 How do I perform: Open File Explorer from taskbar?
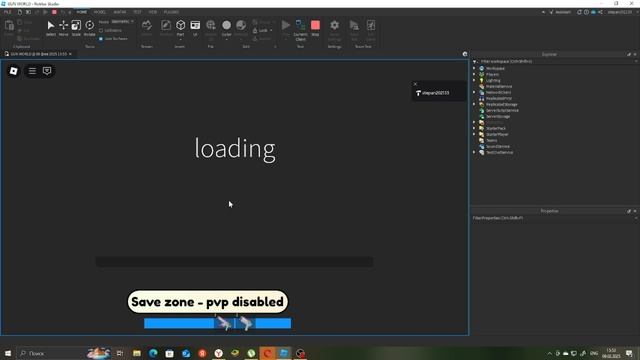pos(137,353)
